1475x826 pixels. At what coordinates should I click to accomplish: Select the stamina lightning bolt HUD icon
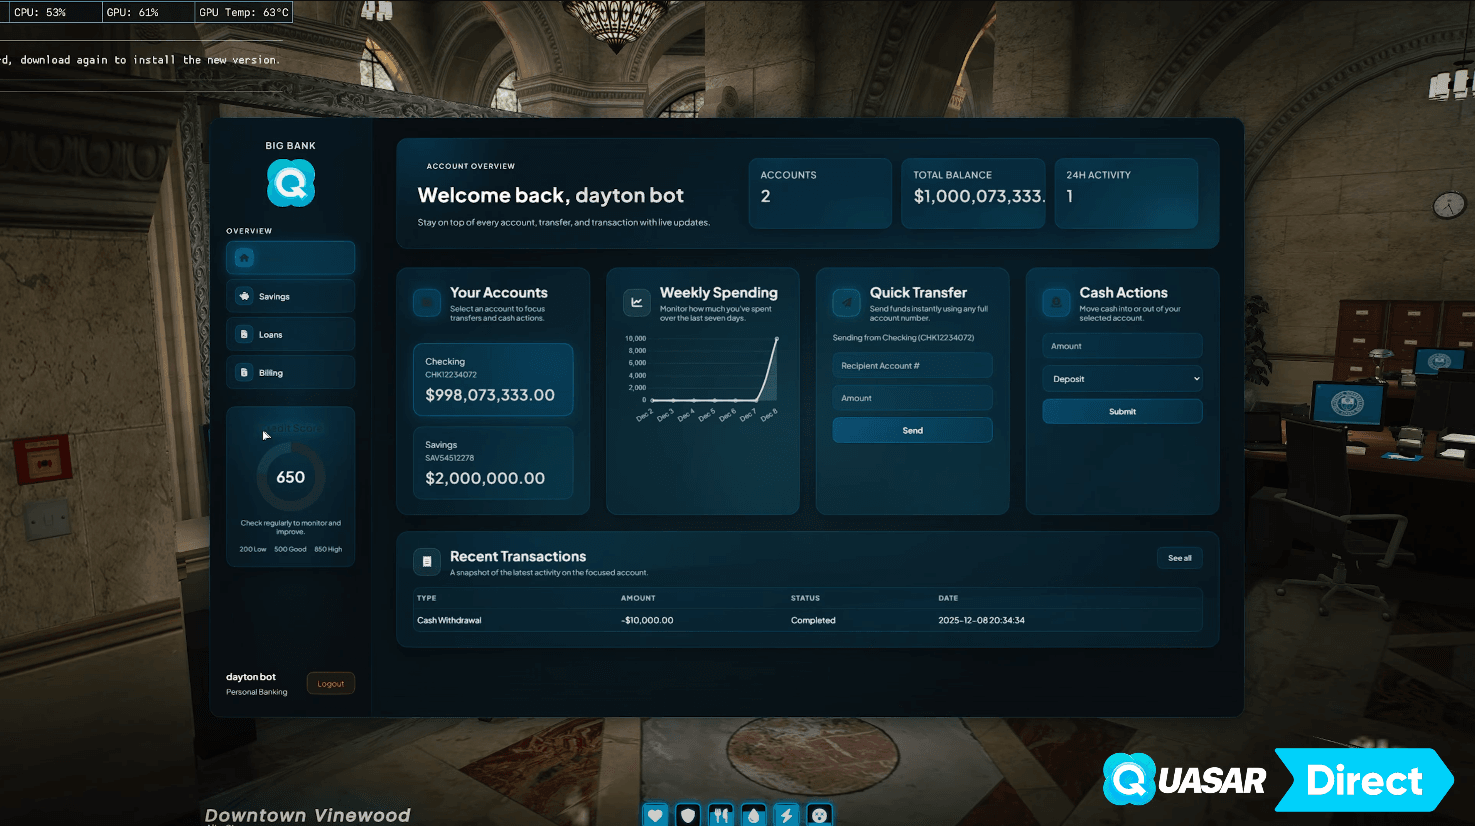[x=785, y=814]
